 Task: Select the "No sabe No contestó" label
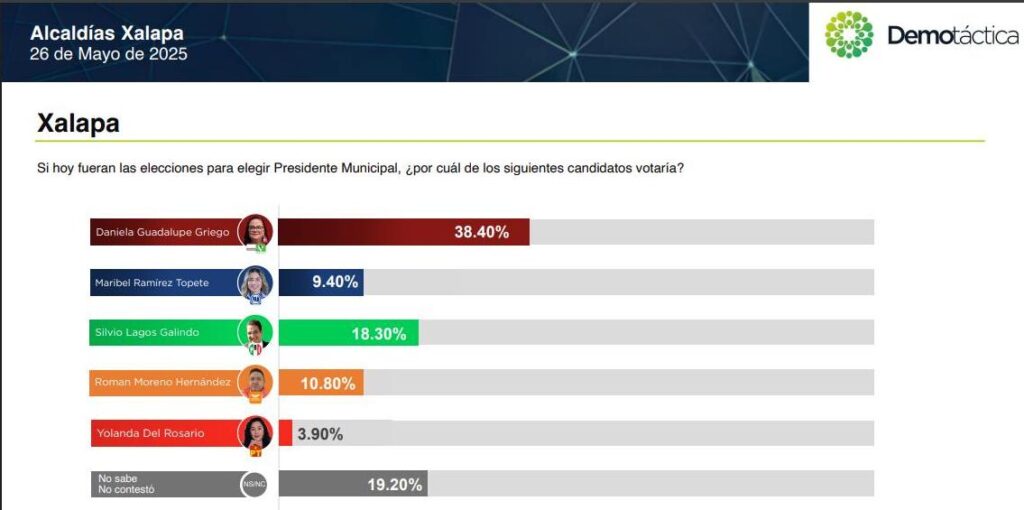(126, 484)
